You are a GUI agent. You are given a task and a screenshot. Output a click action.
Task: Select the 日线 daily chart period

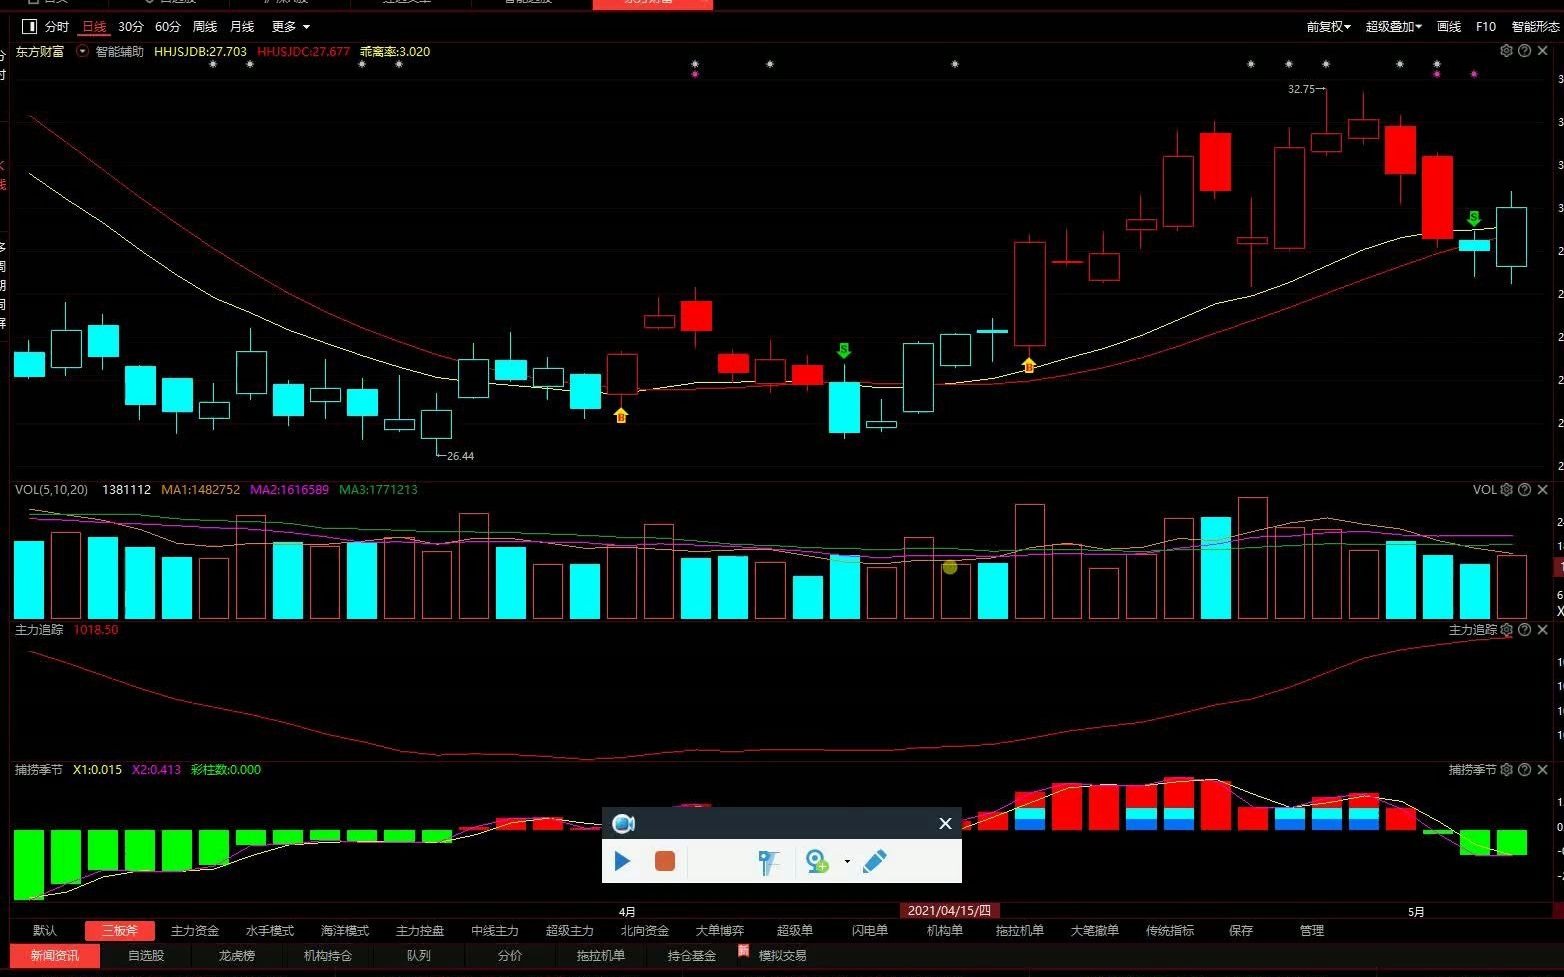(x=94, y=27)
